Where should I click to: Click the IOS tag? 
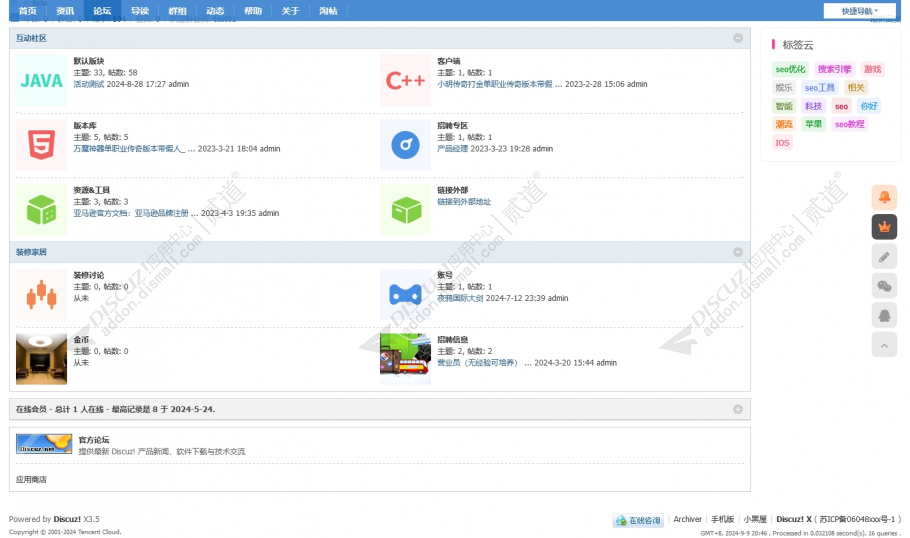coord(782,143)
